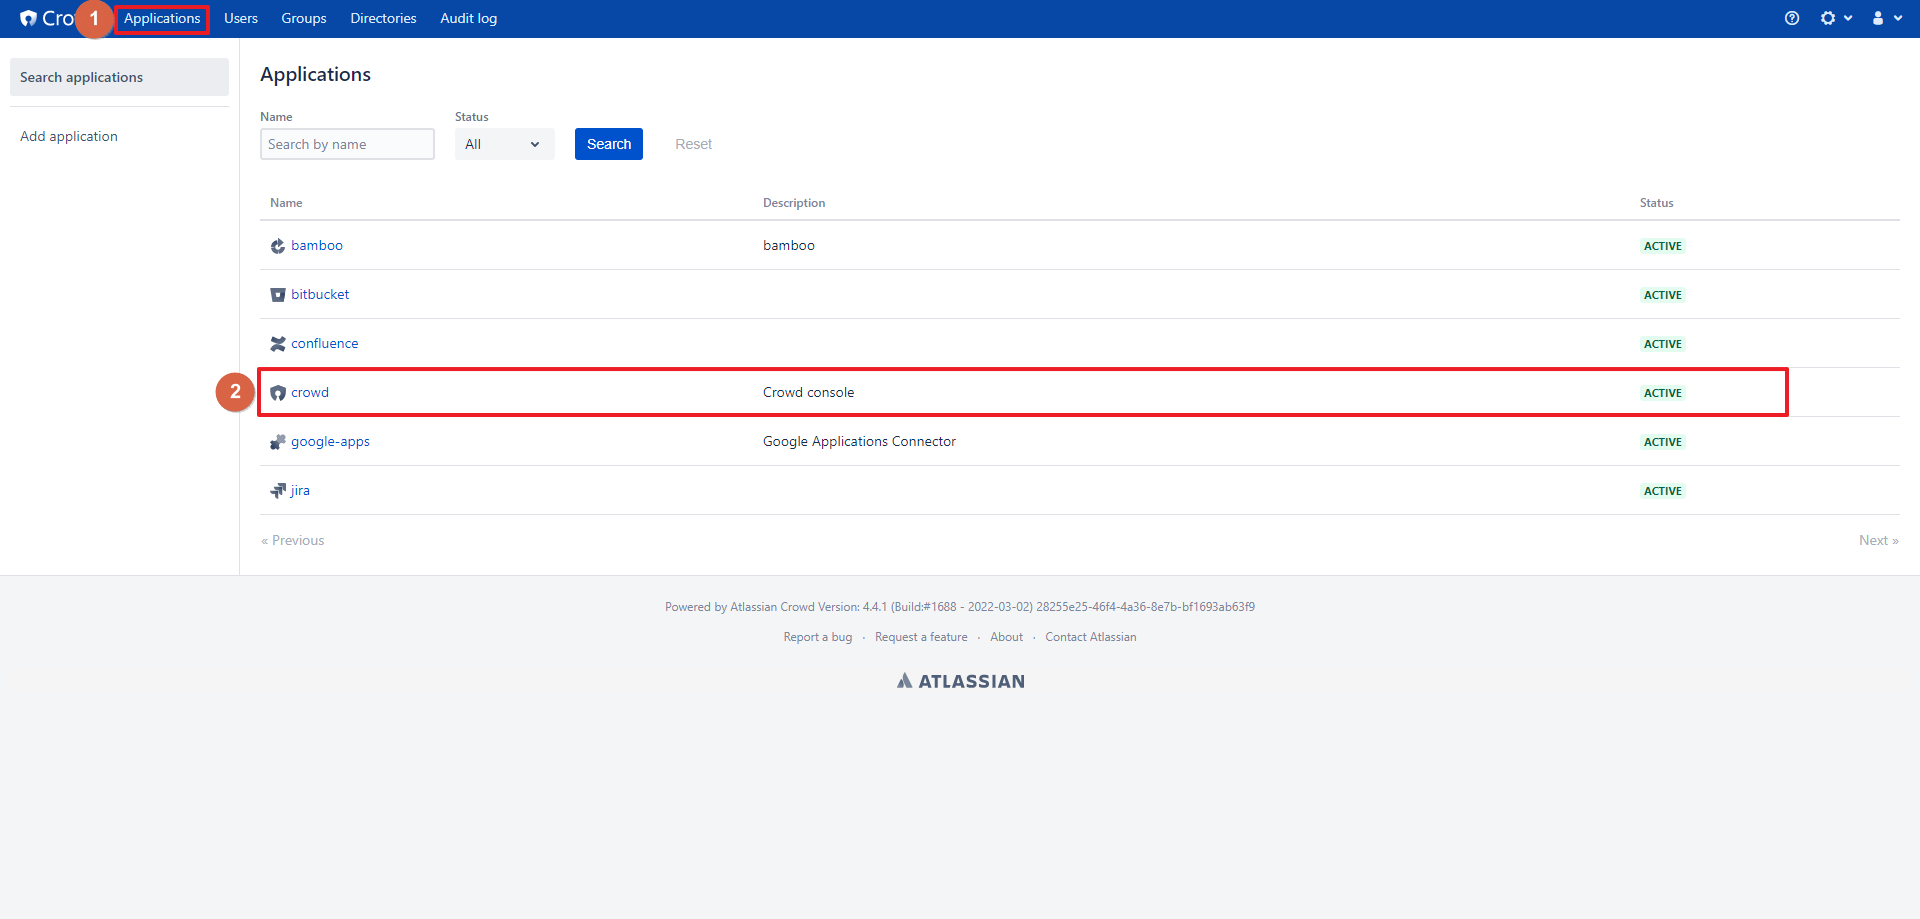Click the bitbucket bucket icon
Viewport: 1920px width, 919px height.
(278, 295)
